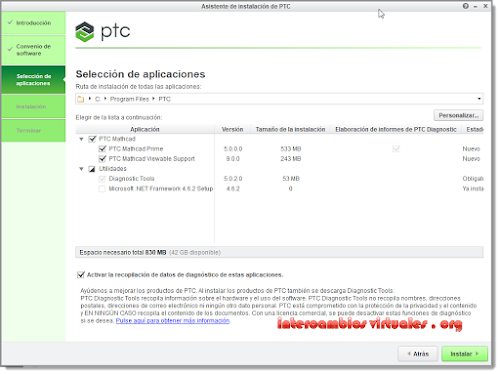Select the Instalación step
Image resolution: width=500 pixels, height=374 pixels.
(33, 106)
